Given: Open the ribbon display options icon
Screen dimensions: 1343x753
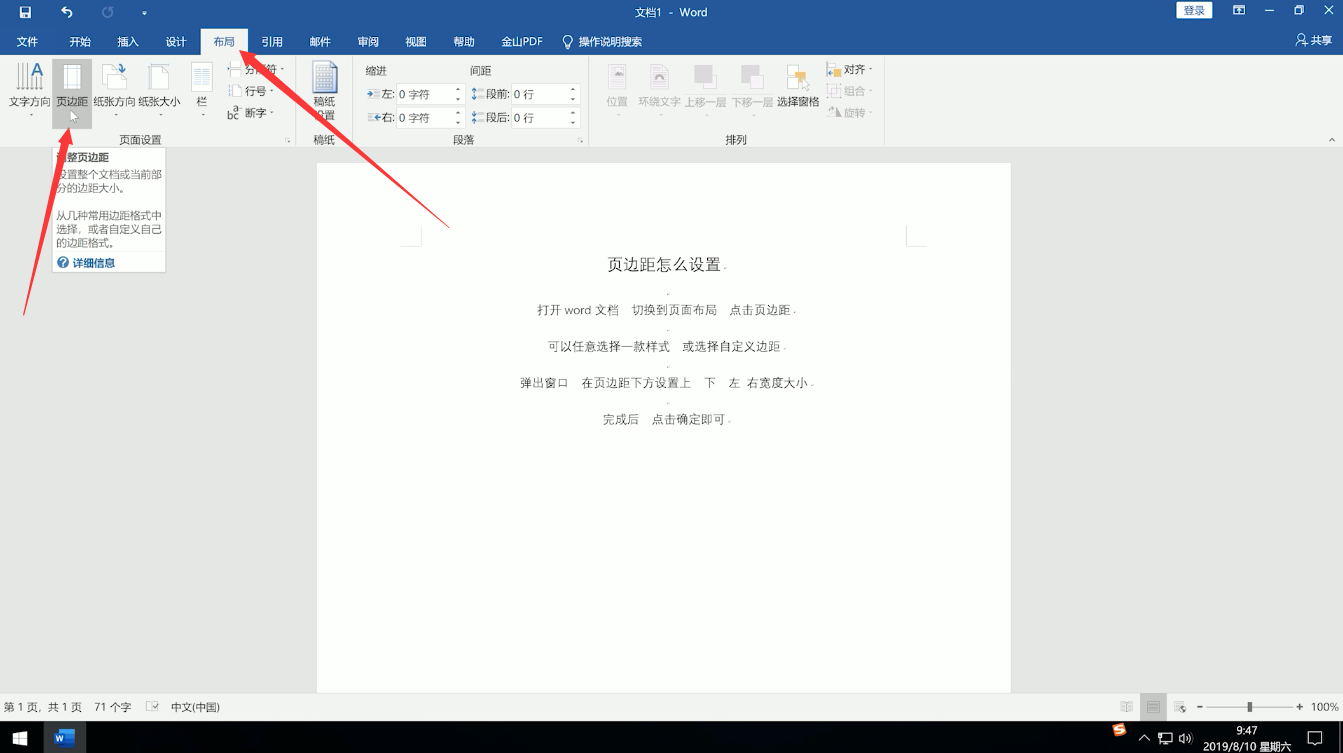Looking at the screenshot, I should tap(1239, 11).
